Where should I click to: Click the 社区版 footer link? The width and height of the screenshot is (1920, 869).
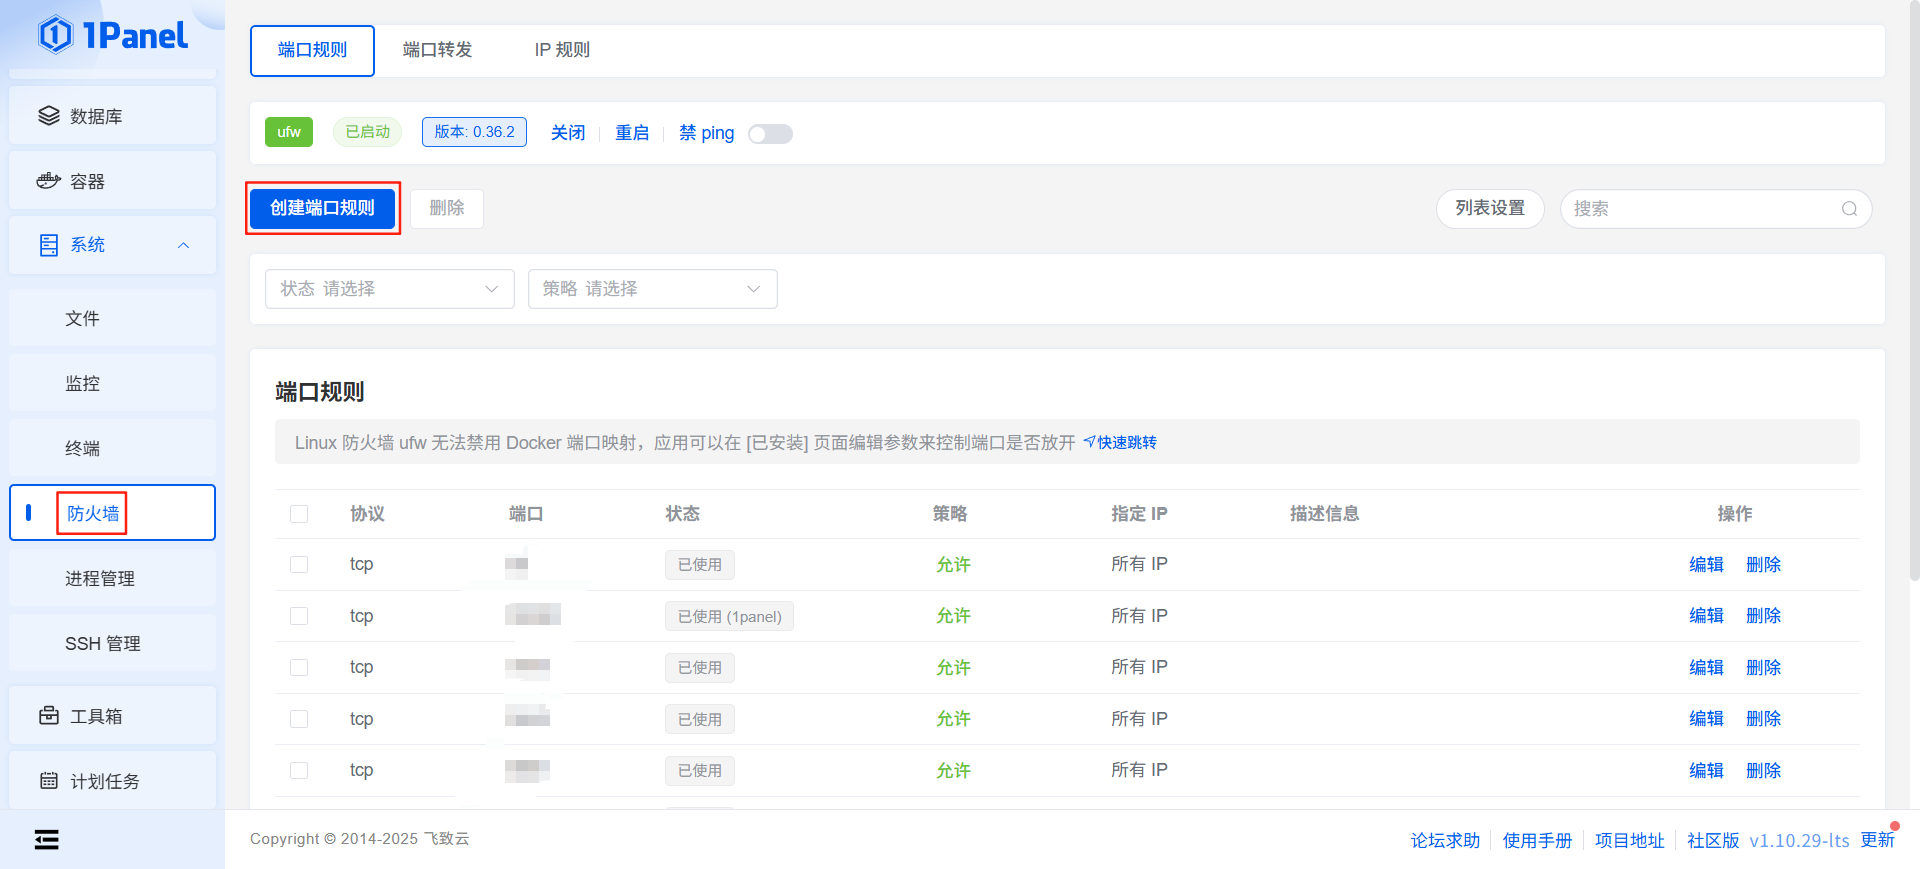[1713, 840]
